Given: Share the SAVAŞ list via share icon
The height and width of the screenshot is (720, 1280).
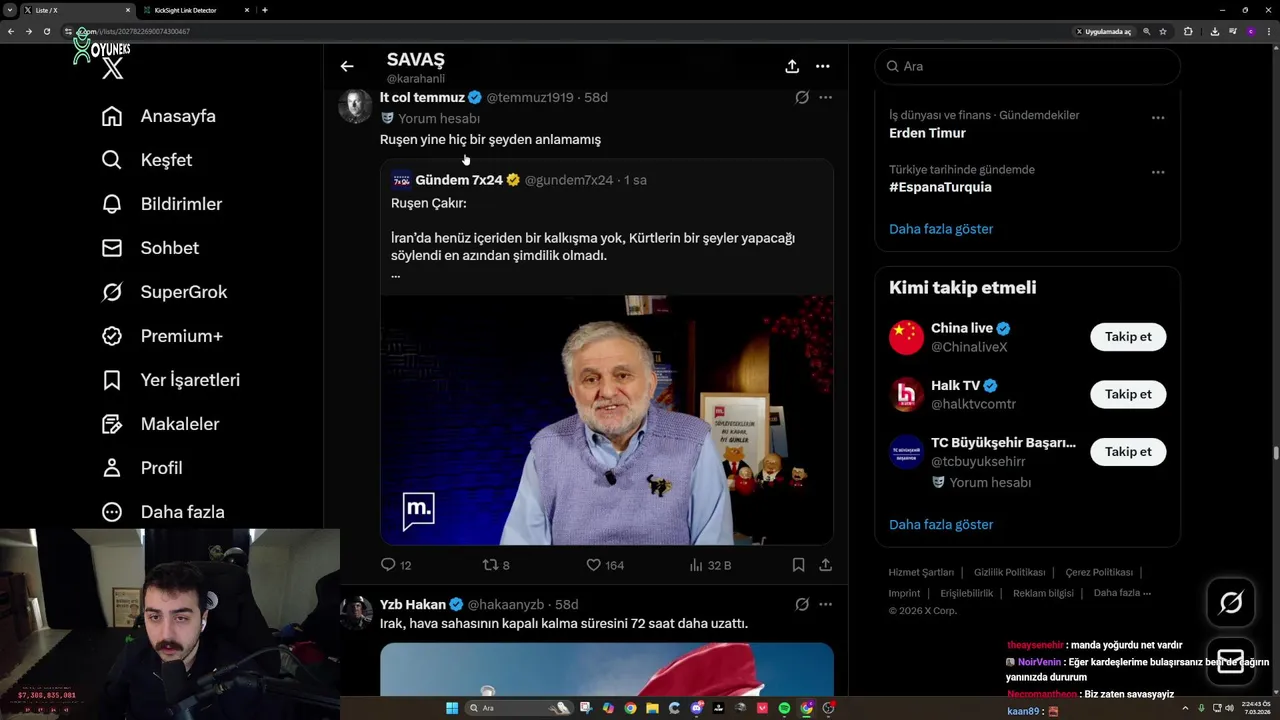Looking at the screenshot, I should (792, 66).
